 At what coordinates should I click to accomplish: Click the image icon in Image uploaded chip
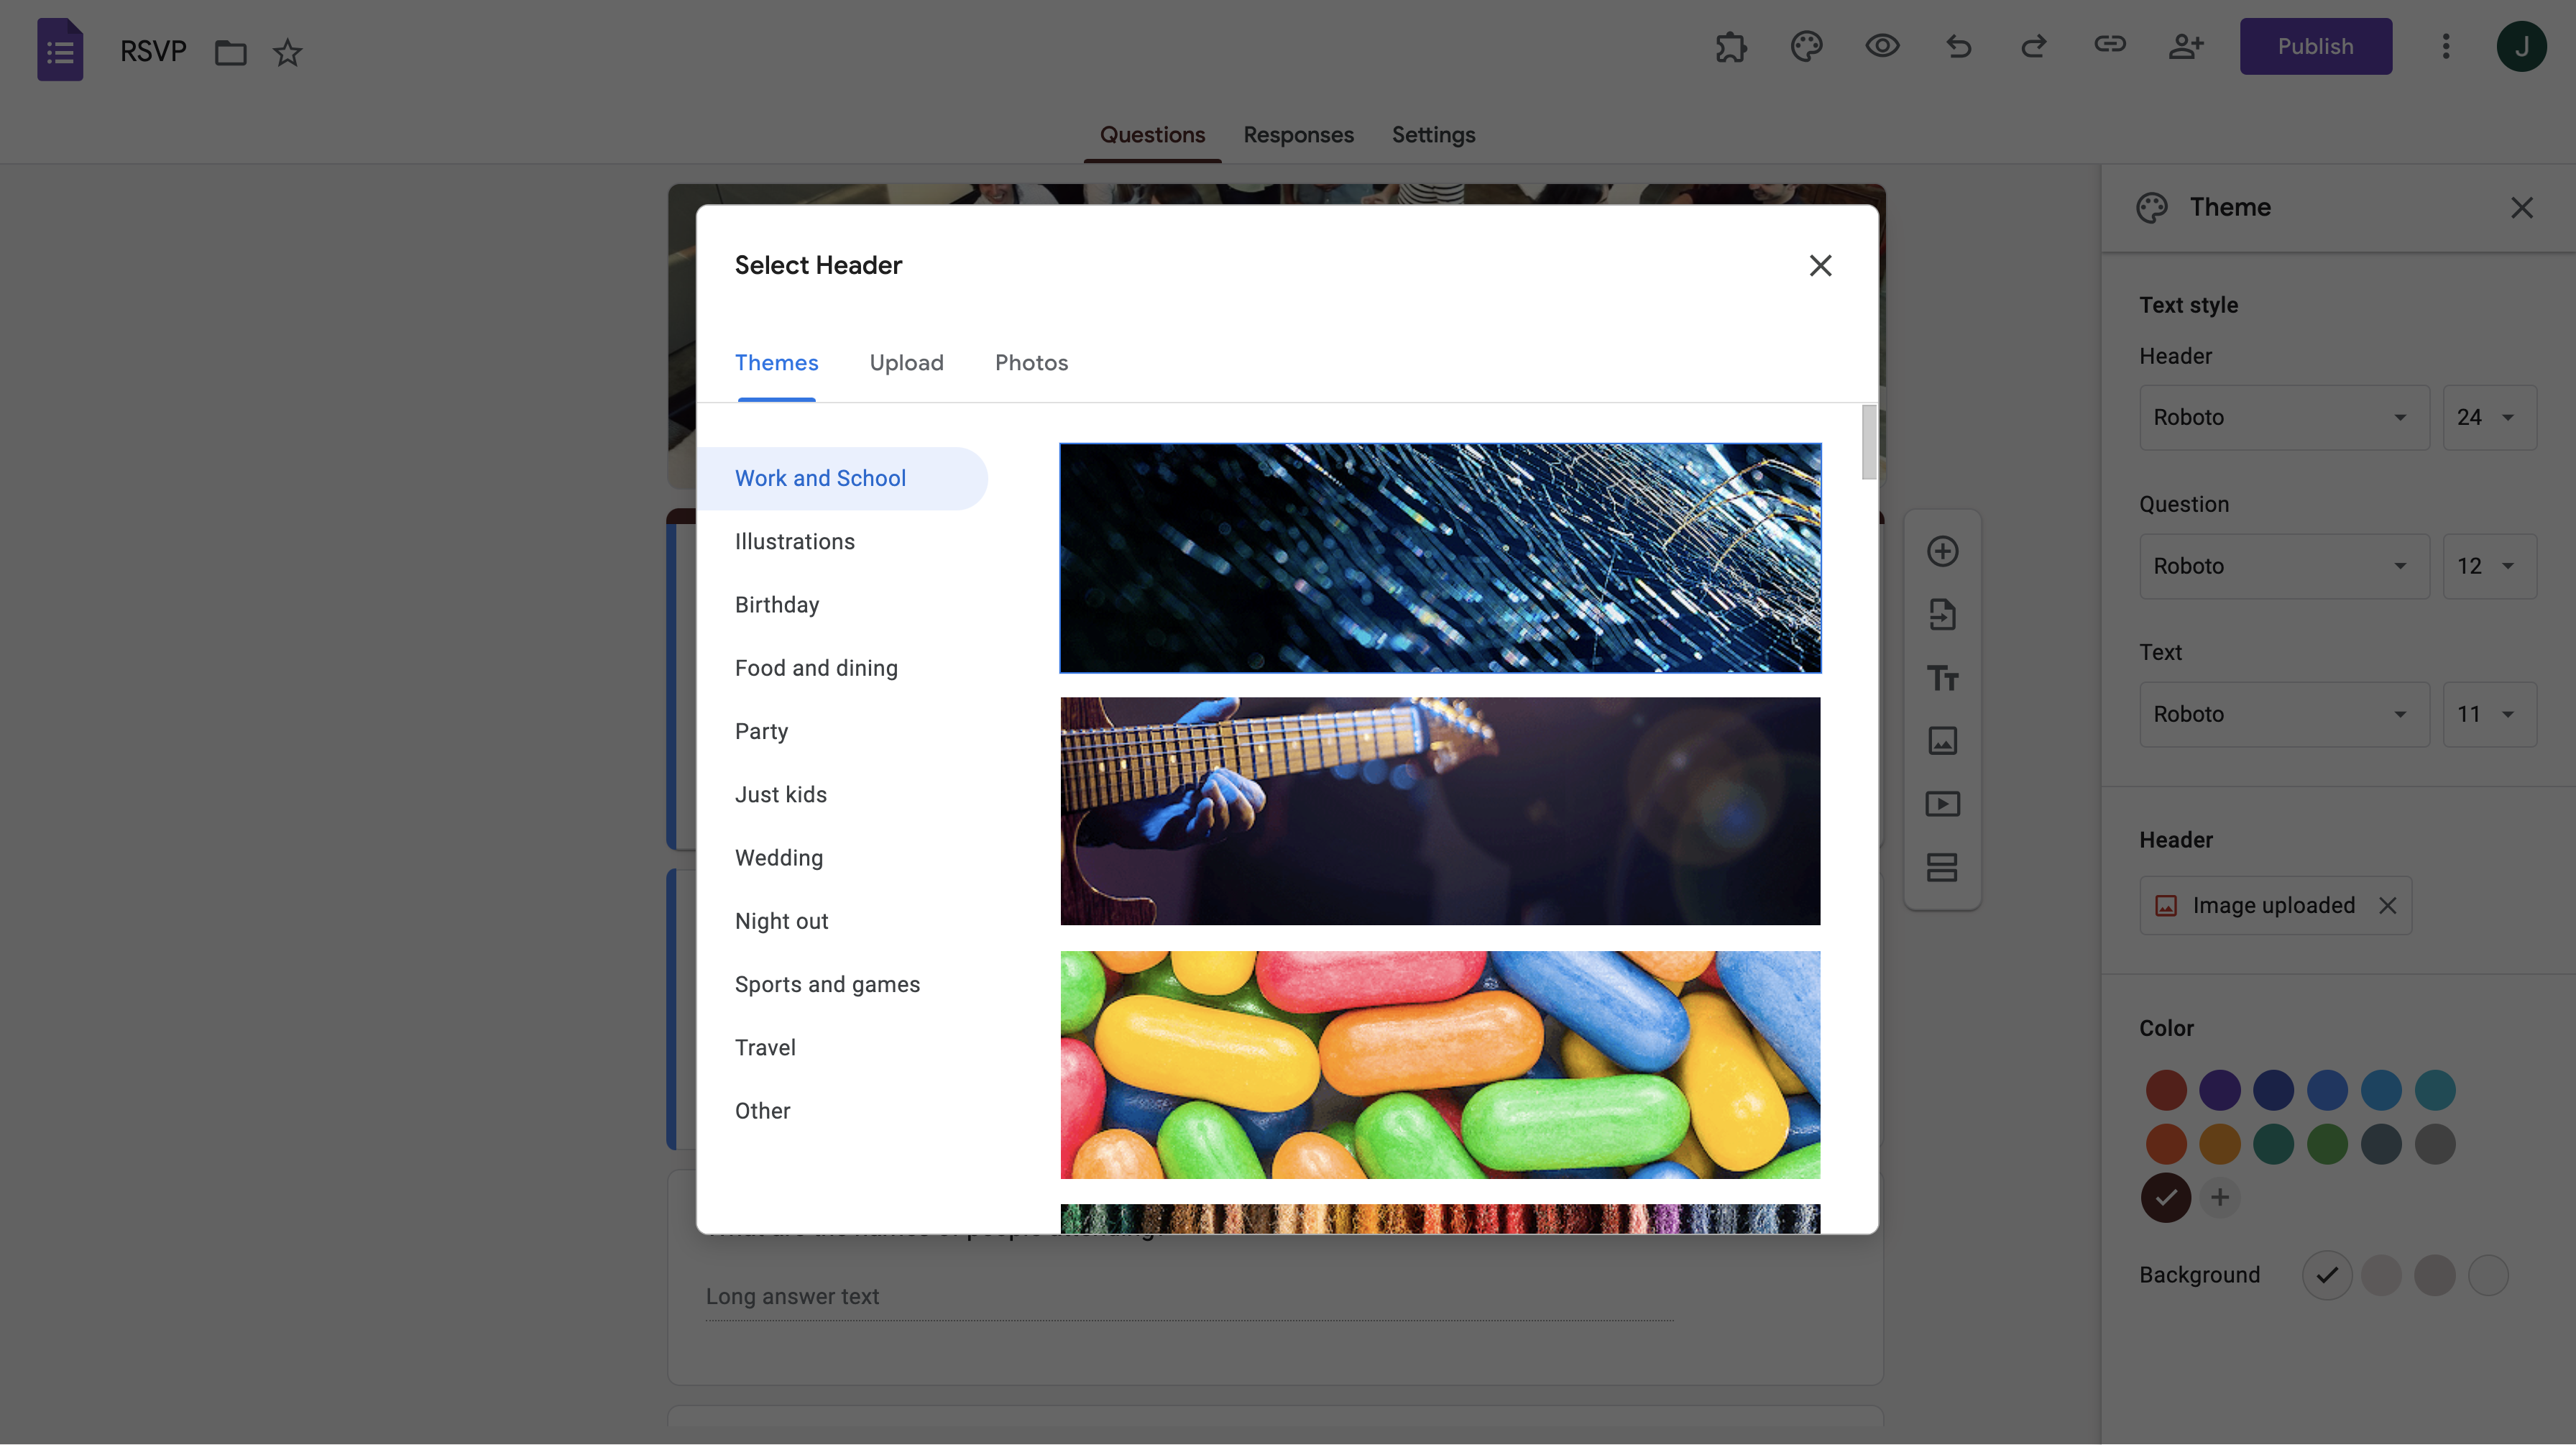click(x=2166, y=906)
